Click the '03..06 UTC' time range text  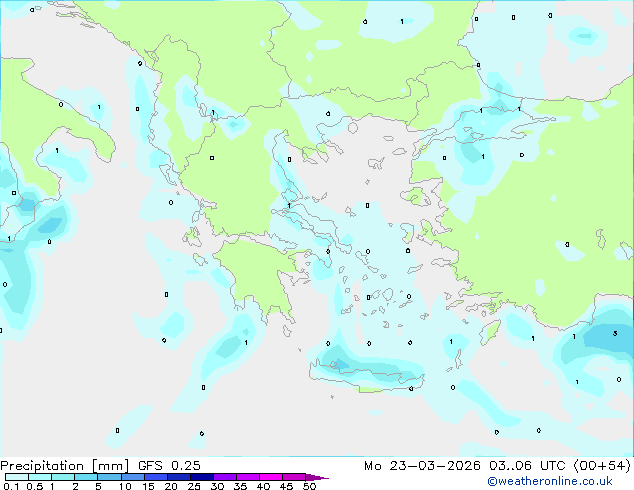click(527, 466)
